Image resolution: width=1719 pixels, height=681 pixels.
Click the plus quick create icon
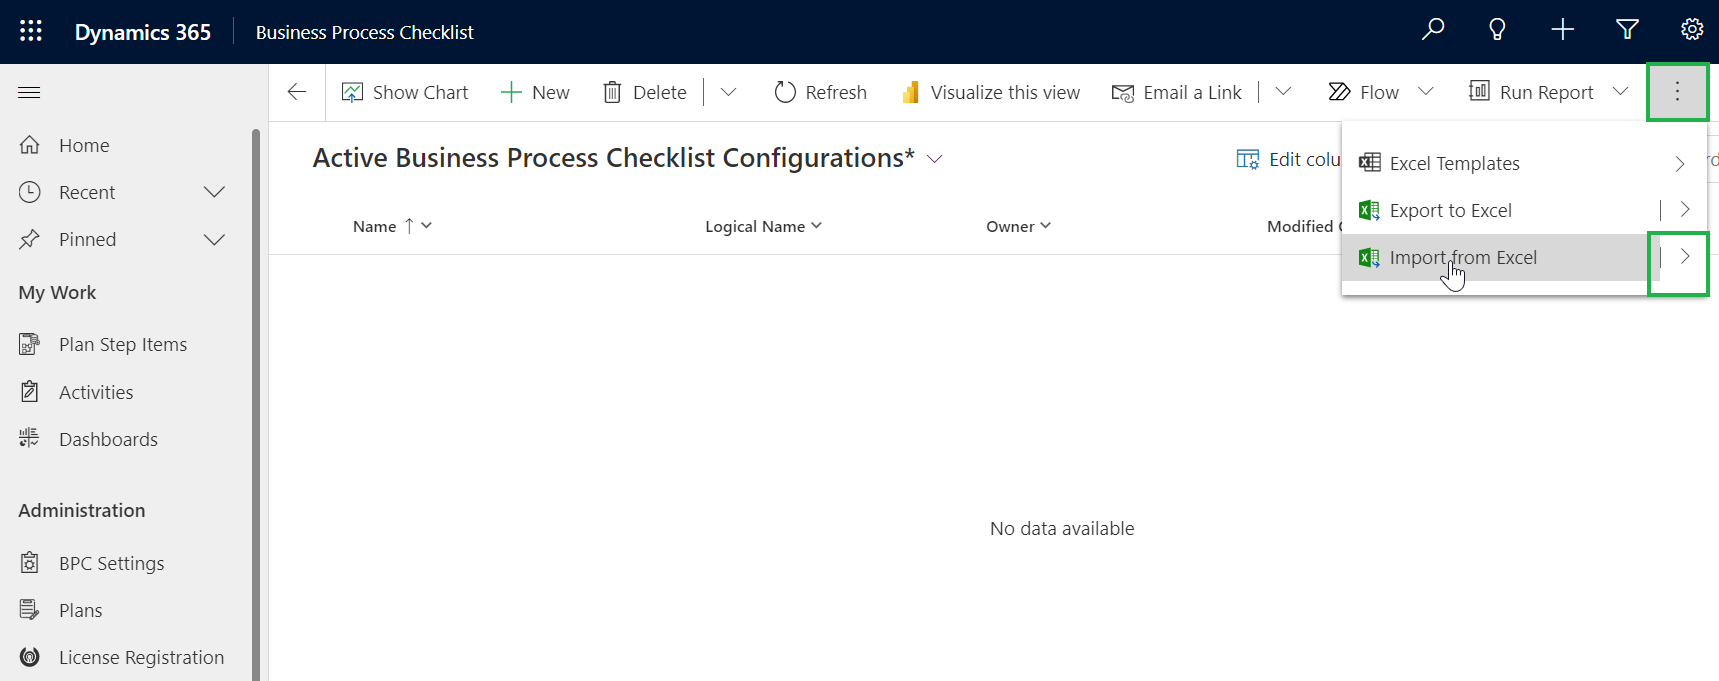tap(1562, 30)
